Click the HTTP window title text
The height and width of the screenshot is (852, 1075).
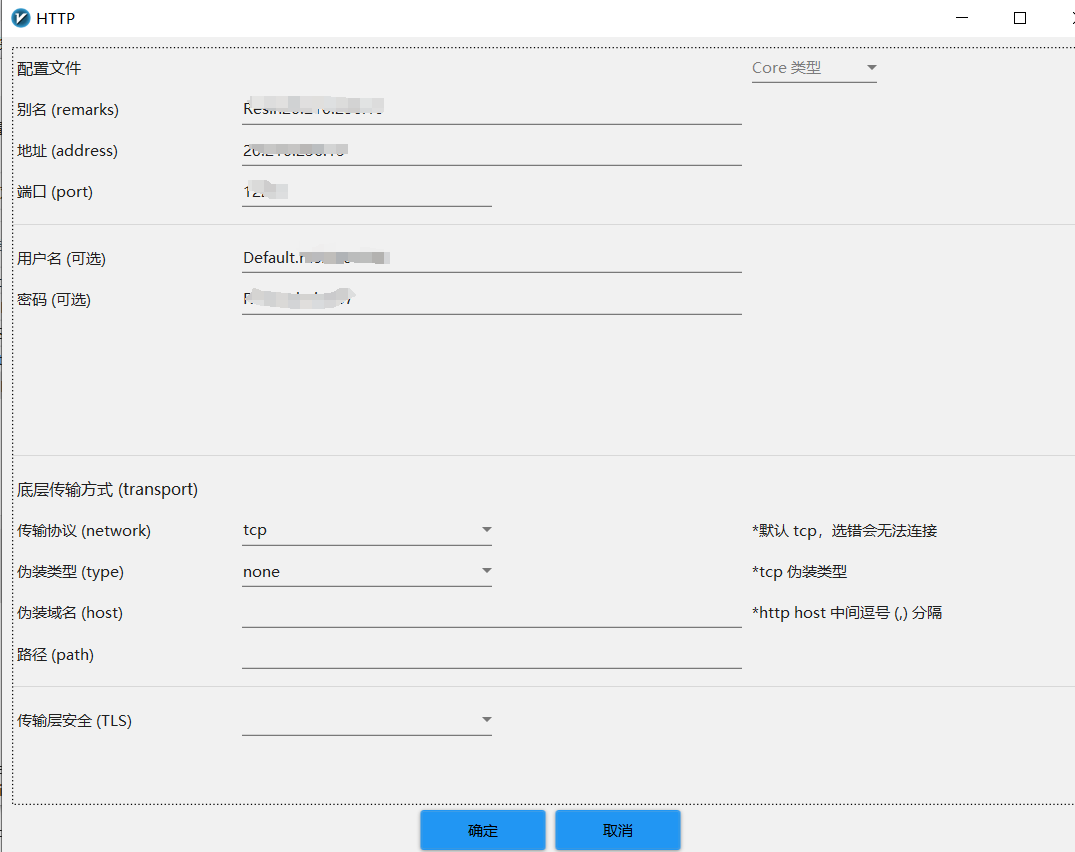56,19
